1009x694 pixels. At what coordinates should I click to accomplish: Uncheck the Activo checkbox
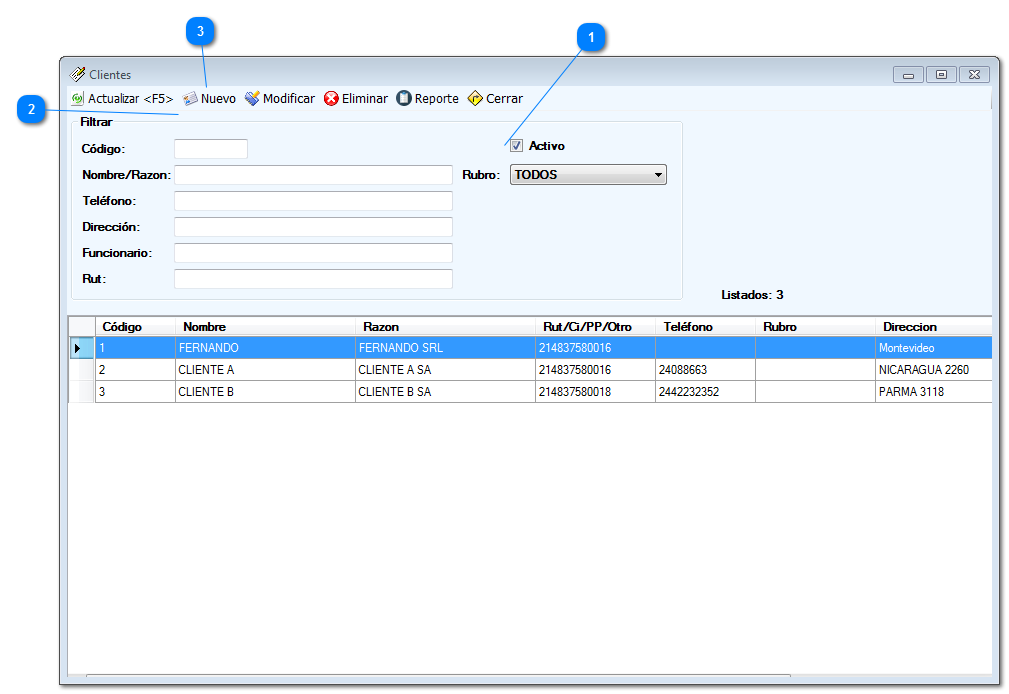point(516,146)
